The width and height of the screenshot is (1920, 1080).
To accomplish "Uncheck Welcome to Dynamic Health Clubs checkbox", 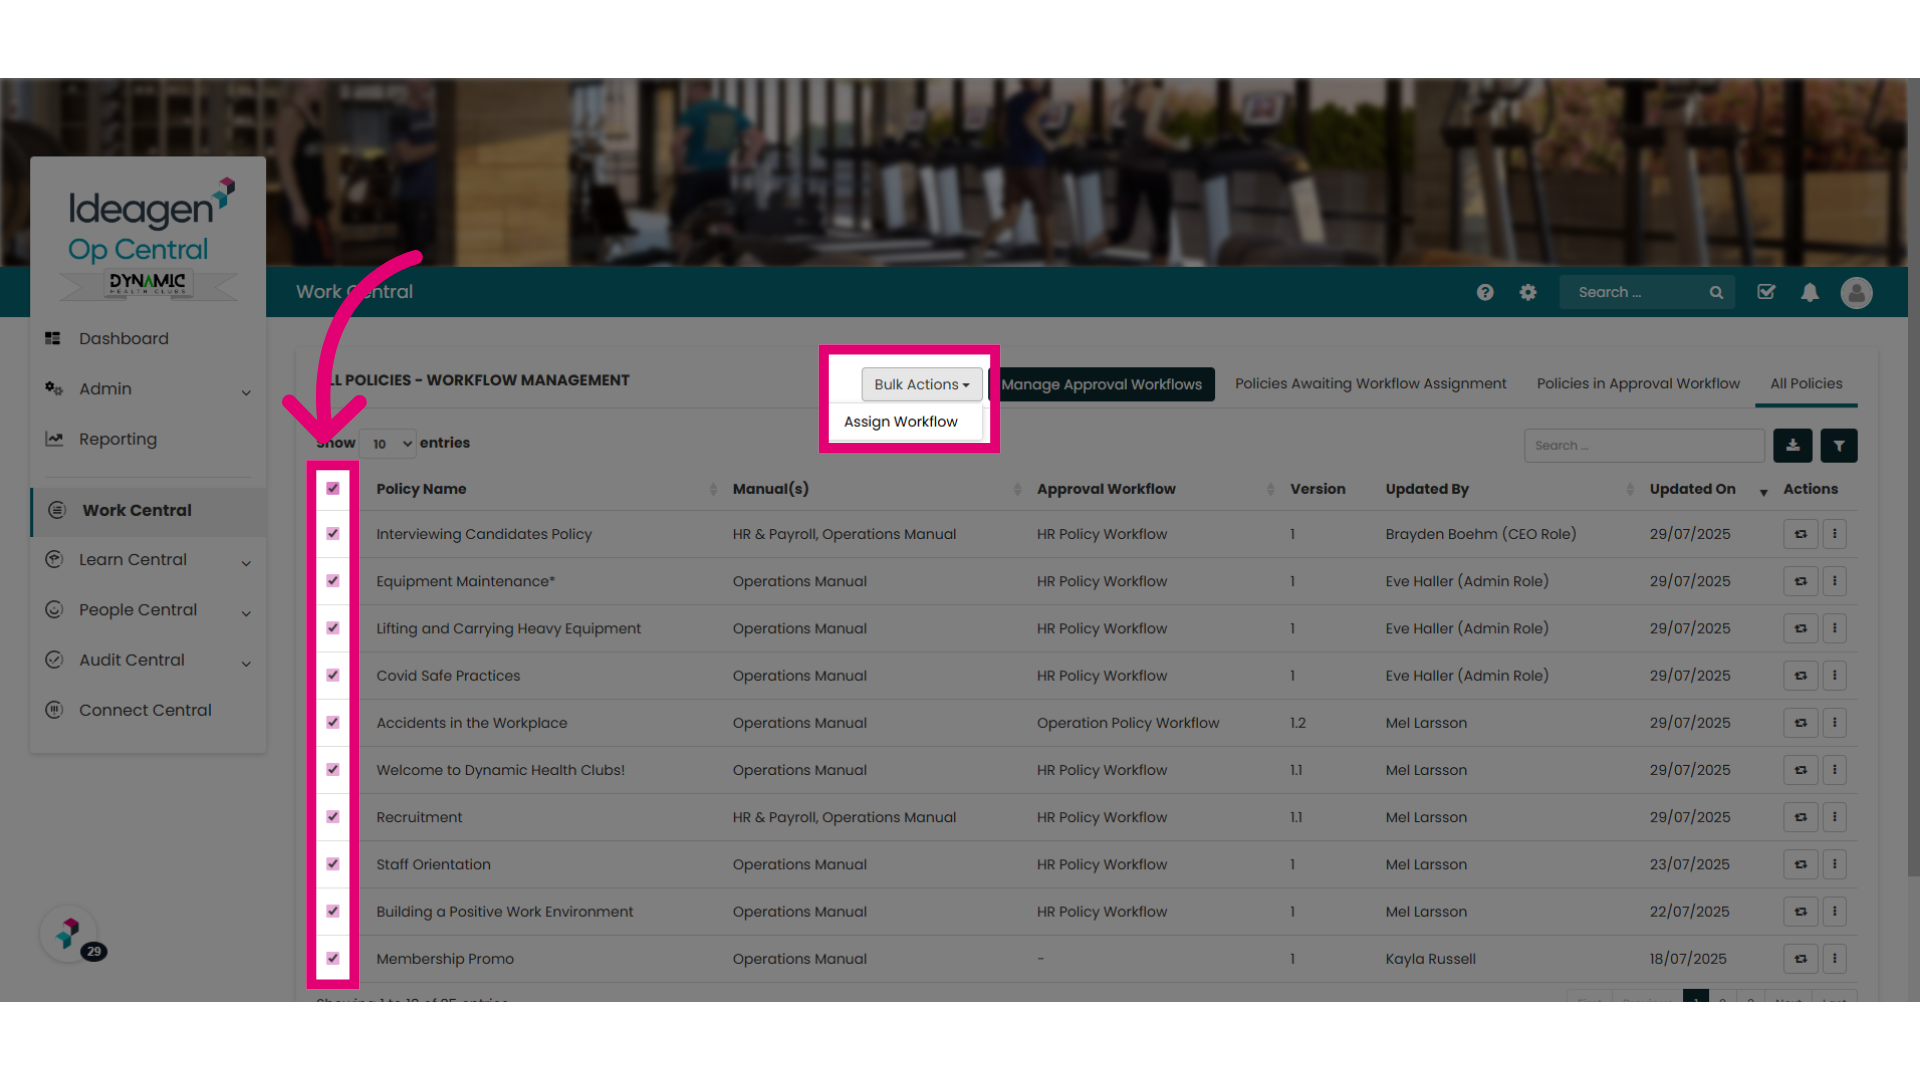I will (x=333, y=769).
